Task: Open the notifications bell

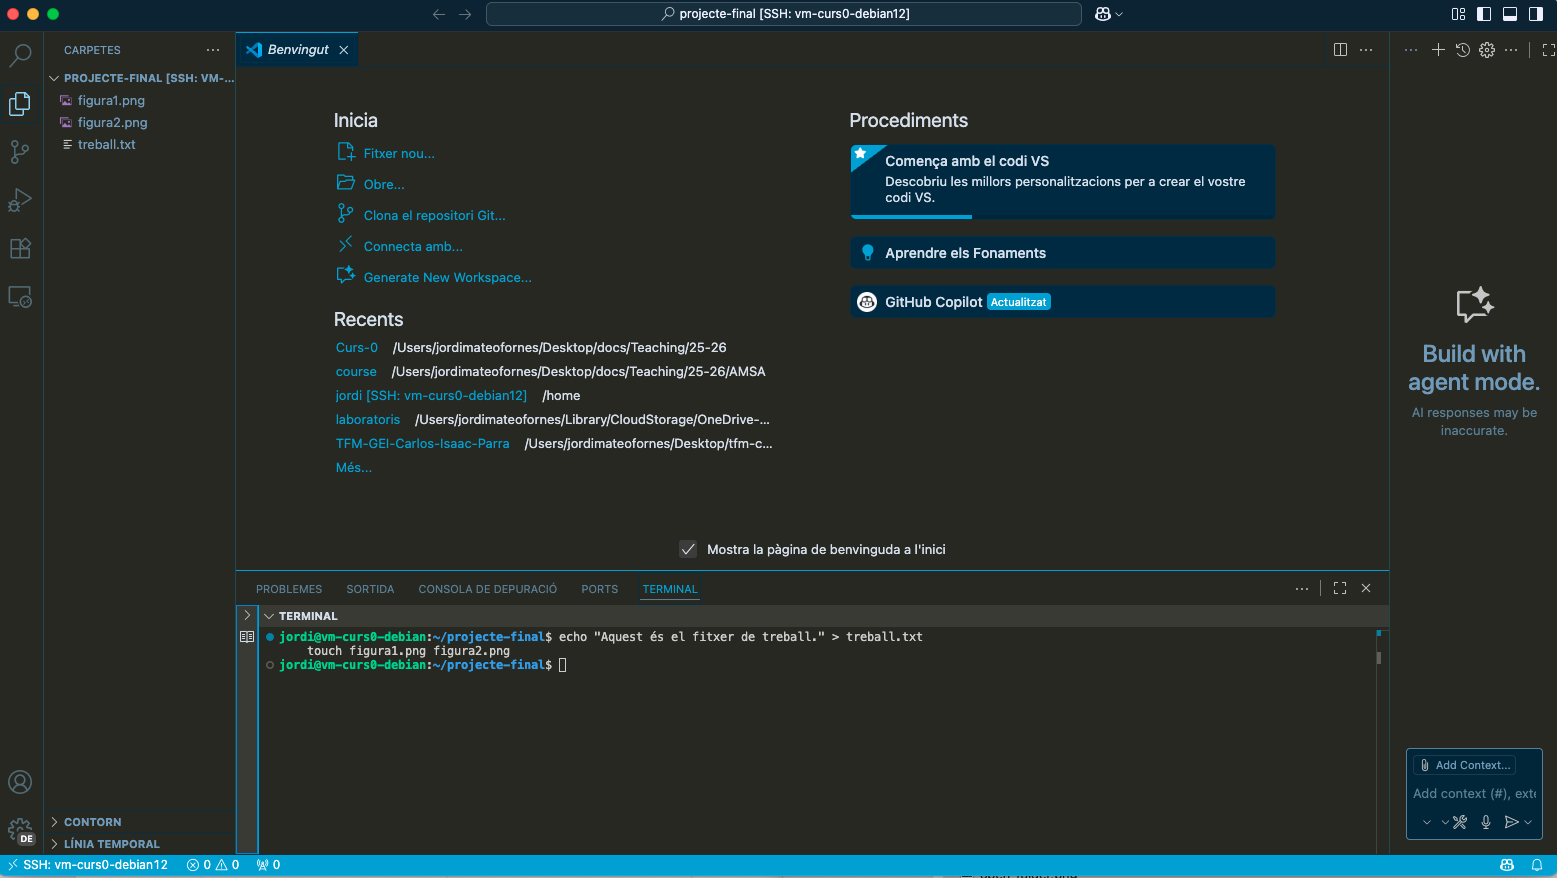Action: [1538, 865]
